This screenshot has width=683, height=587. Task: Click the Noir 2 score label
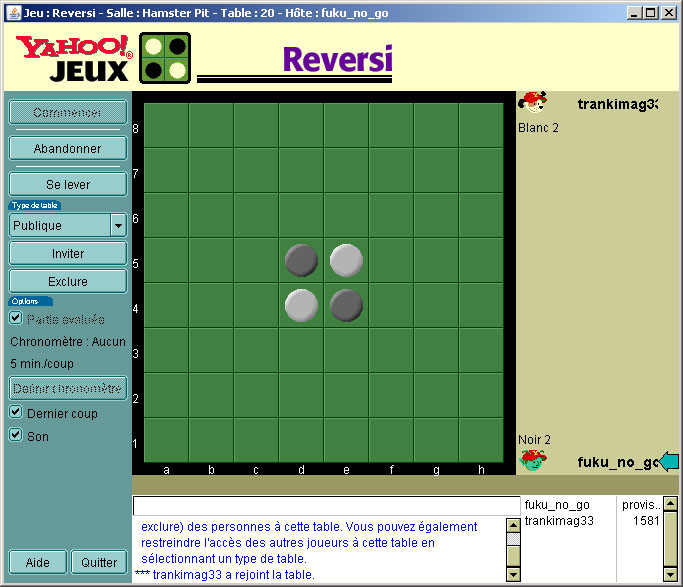tap(534, 440)
